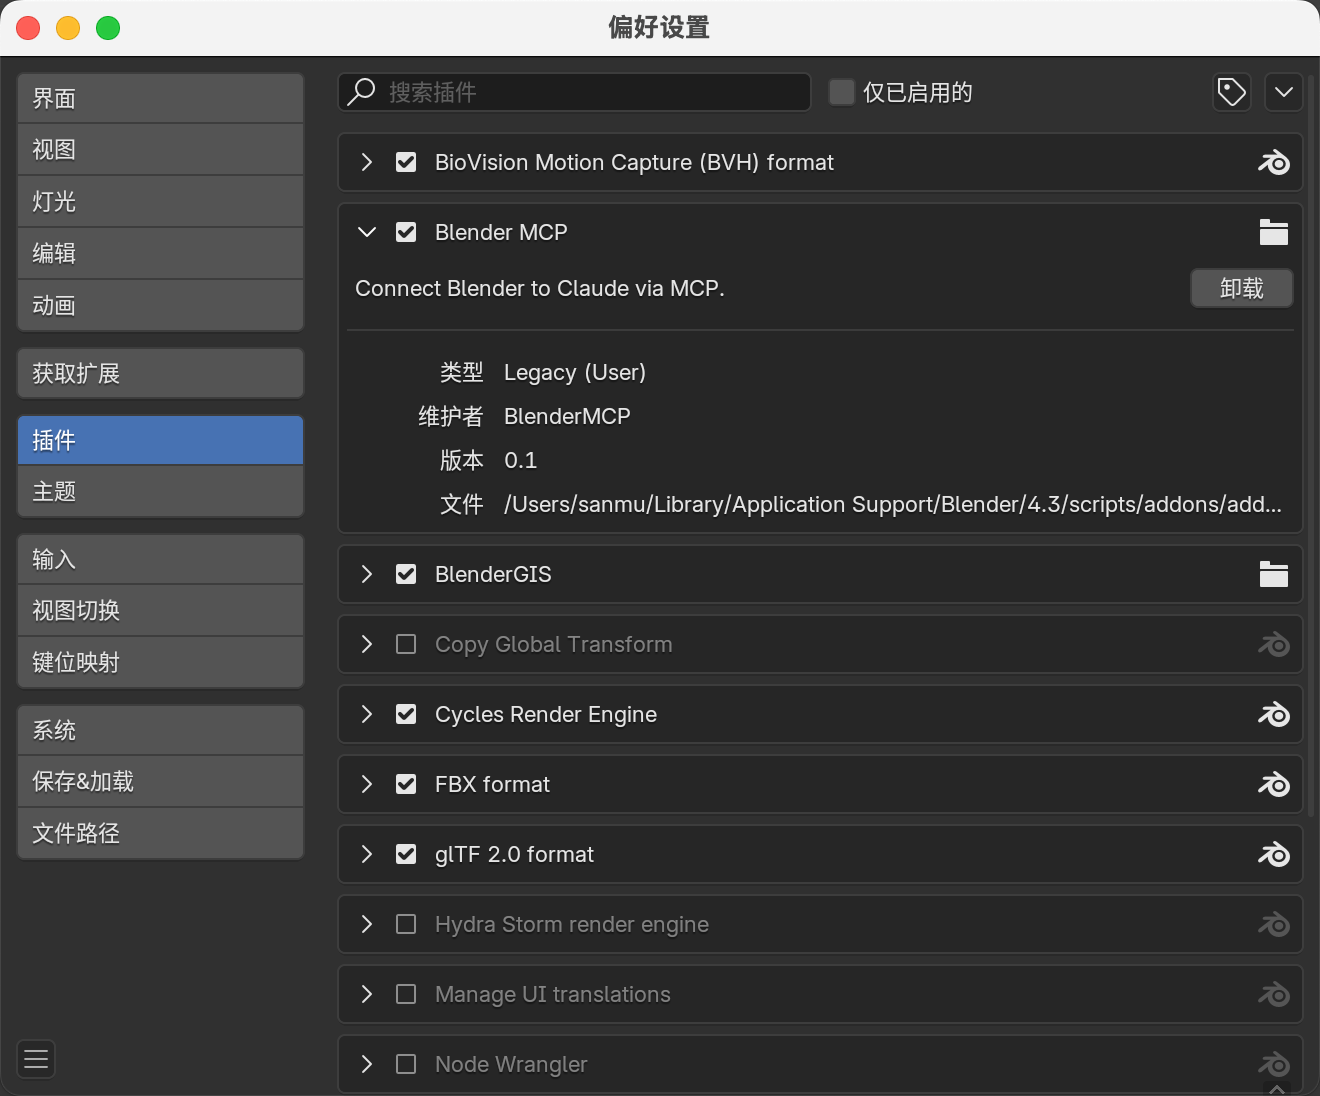The width and height of the screenshot is (1320, 1096).
Task: Open the 保存&加载 section
Action: 160,781
